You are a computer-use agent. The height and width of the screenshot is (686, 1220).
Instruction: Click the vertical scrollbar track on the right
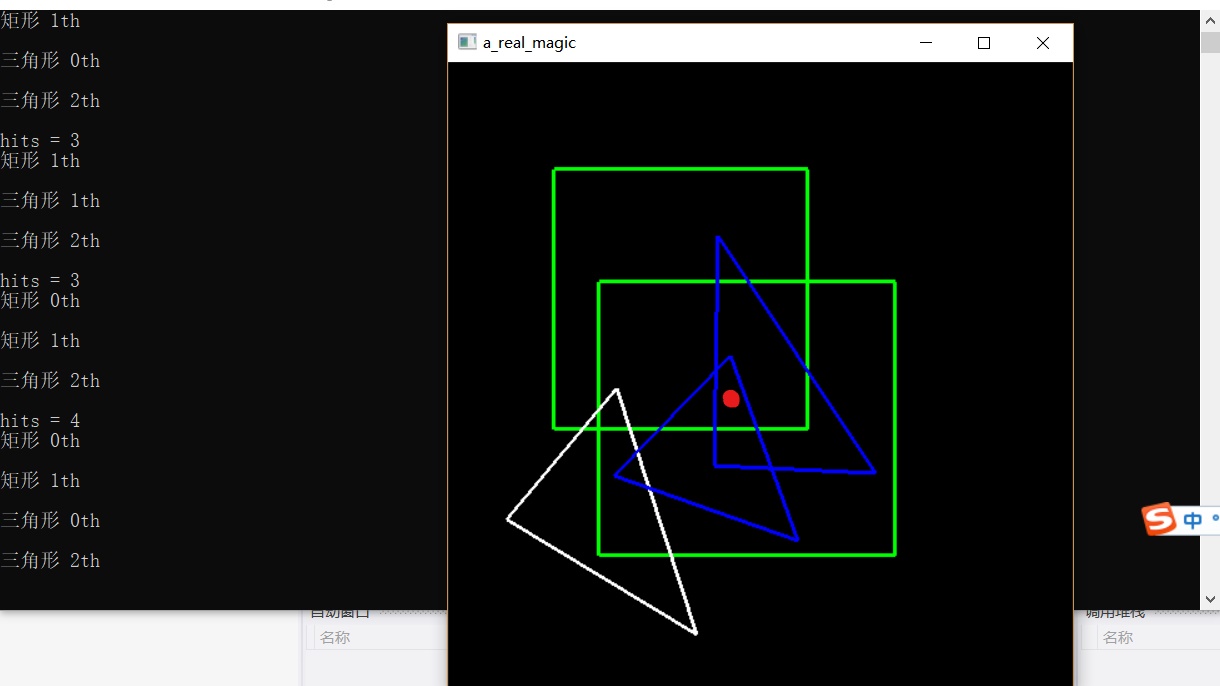click(1210, 300)
